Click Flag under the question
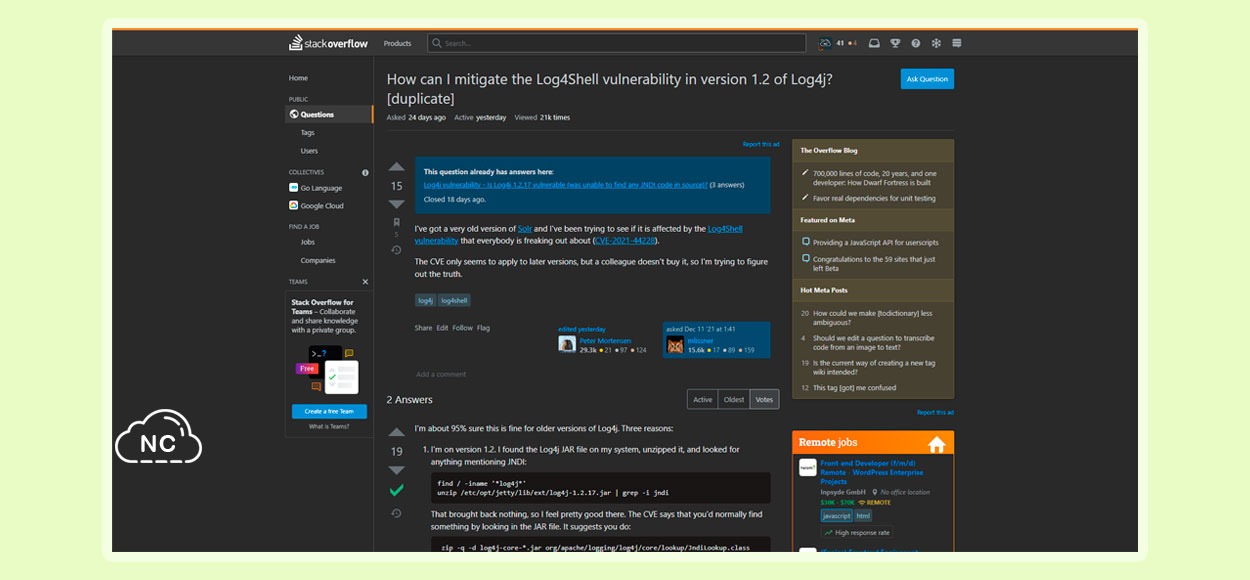1250x580 pixels. coord(483,328)
